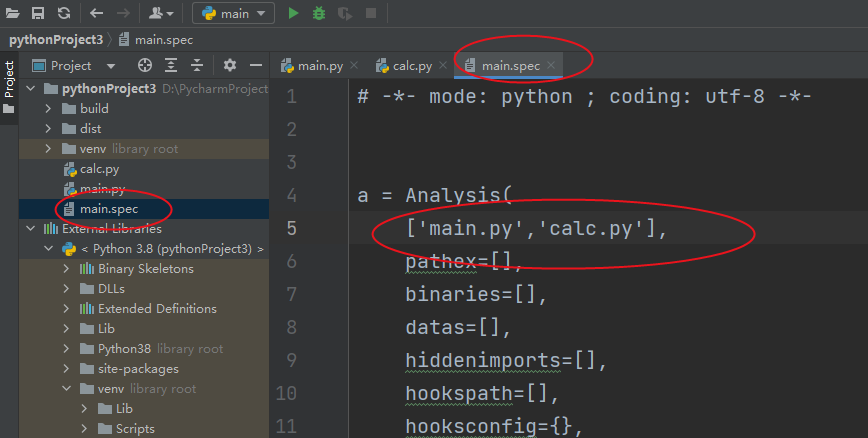Click 'a = Analysis(' in the editor

[436, 195]
